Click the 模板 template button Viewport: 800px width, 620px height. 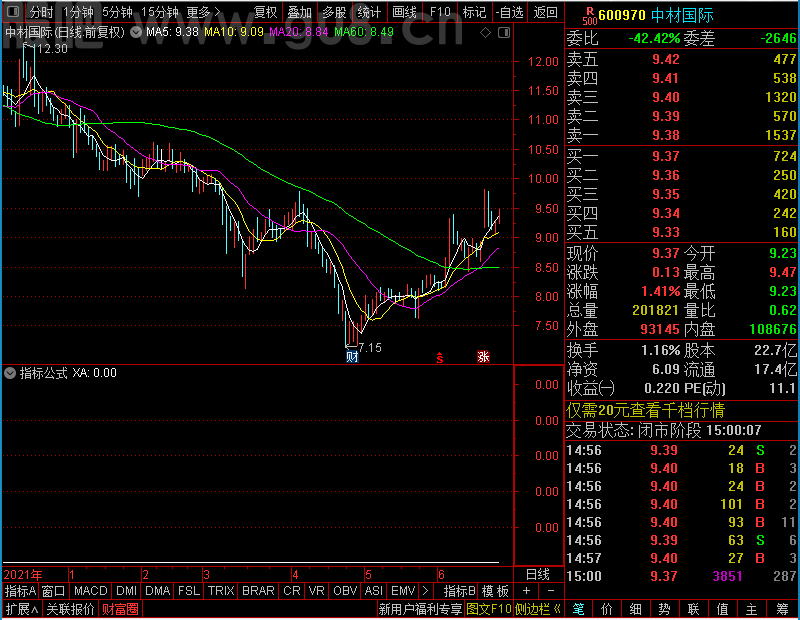[495, 591]
